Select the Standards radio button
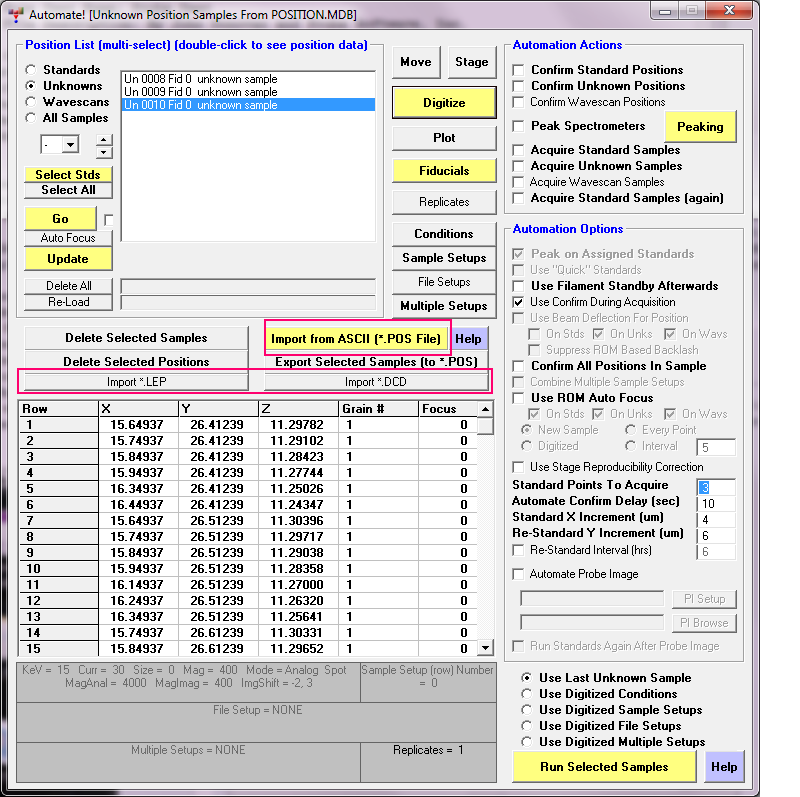Viewport: 800px width, 797px height. [x=32, y=70]
